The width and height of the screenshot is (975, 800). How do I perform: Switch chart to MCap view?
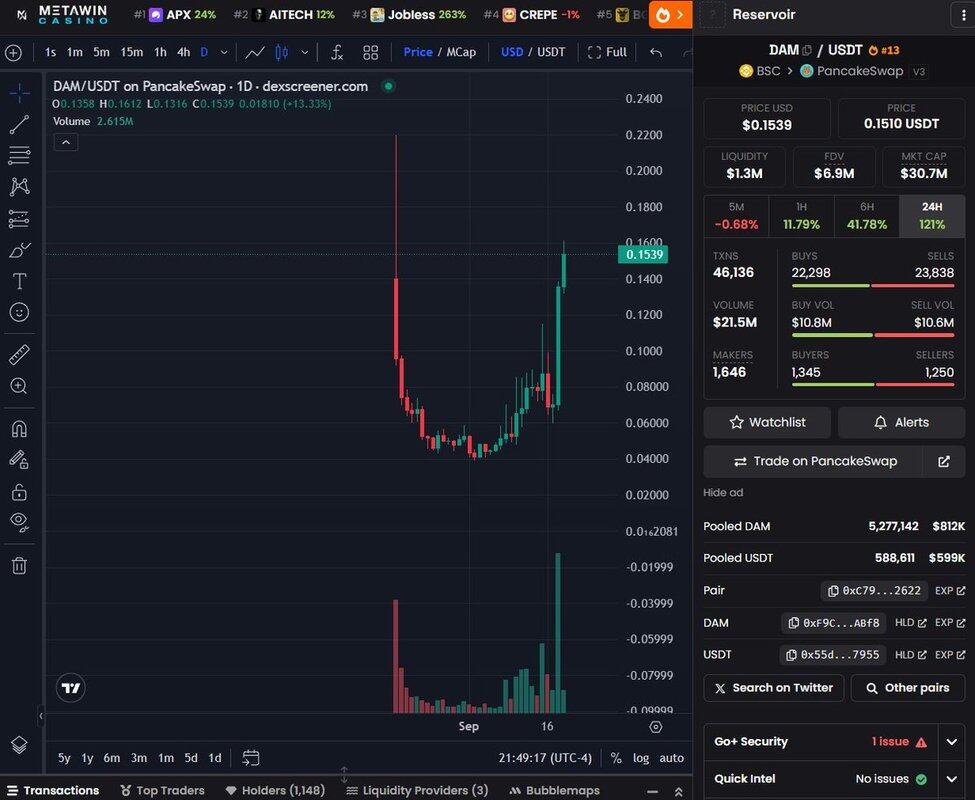[x=461, y=52]
